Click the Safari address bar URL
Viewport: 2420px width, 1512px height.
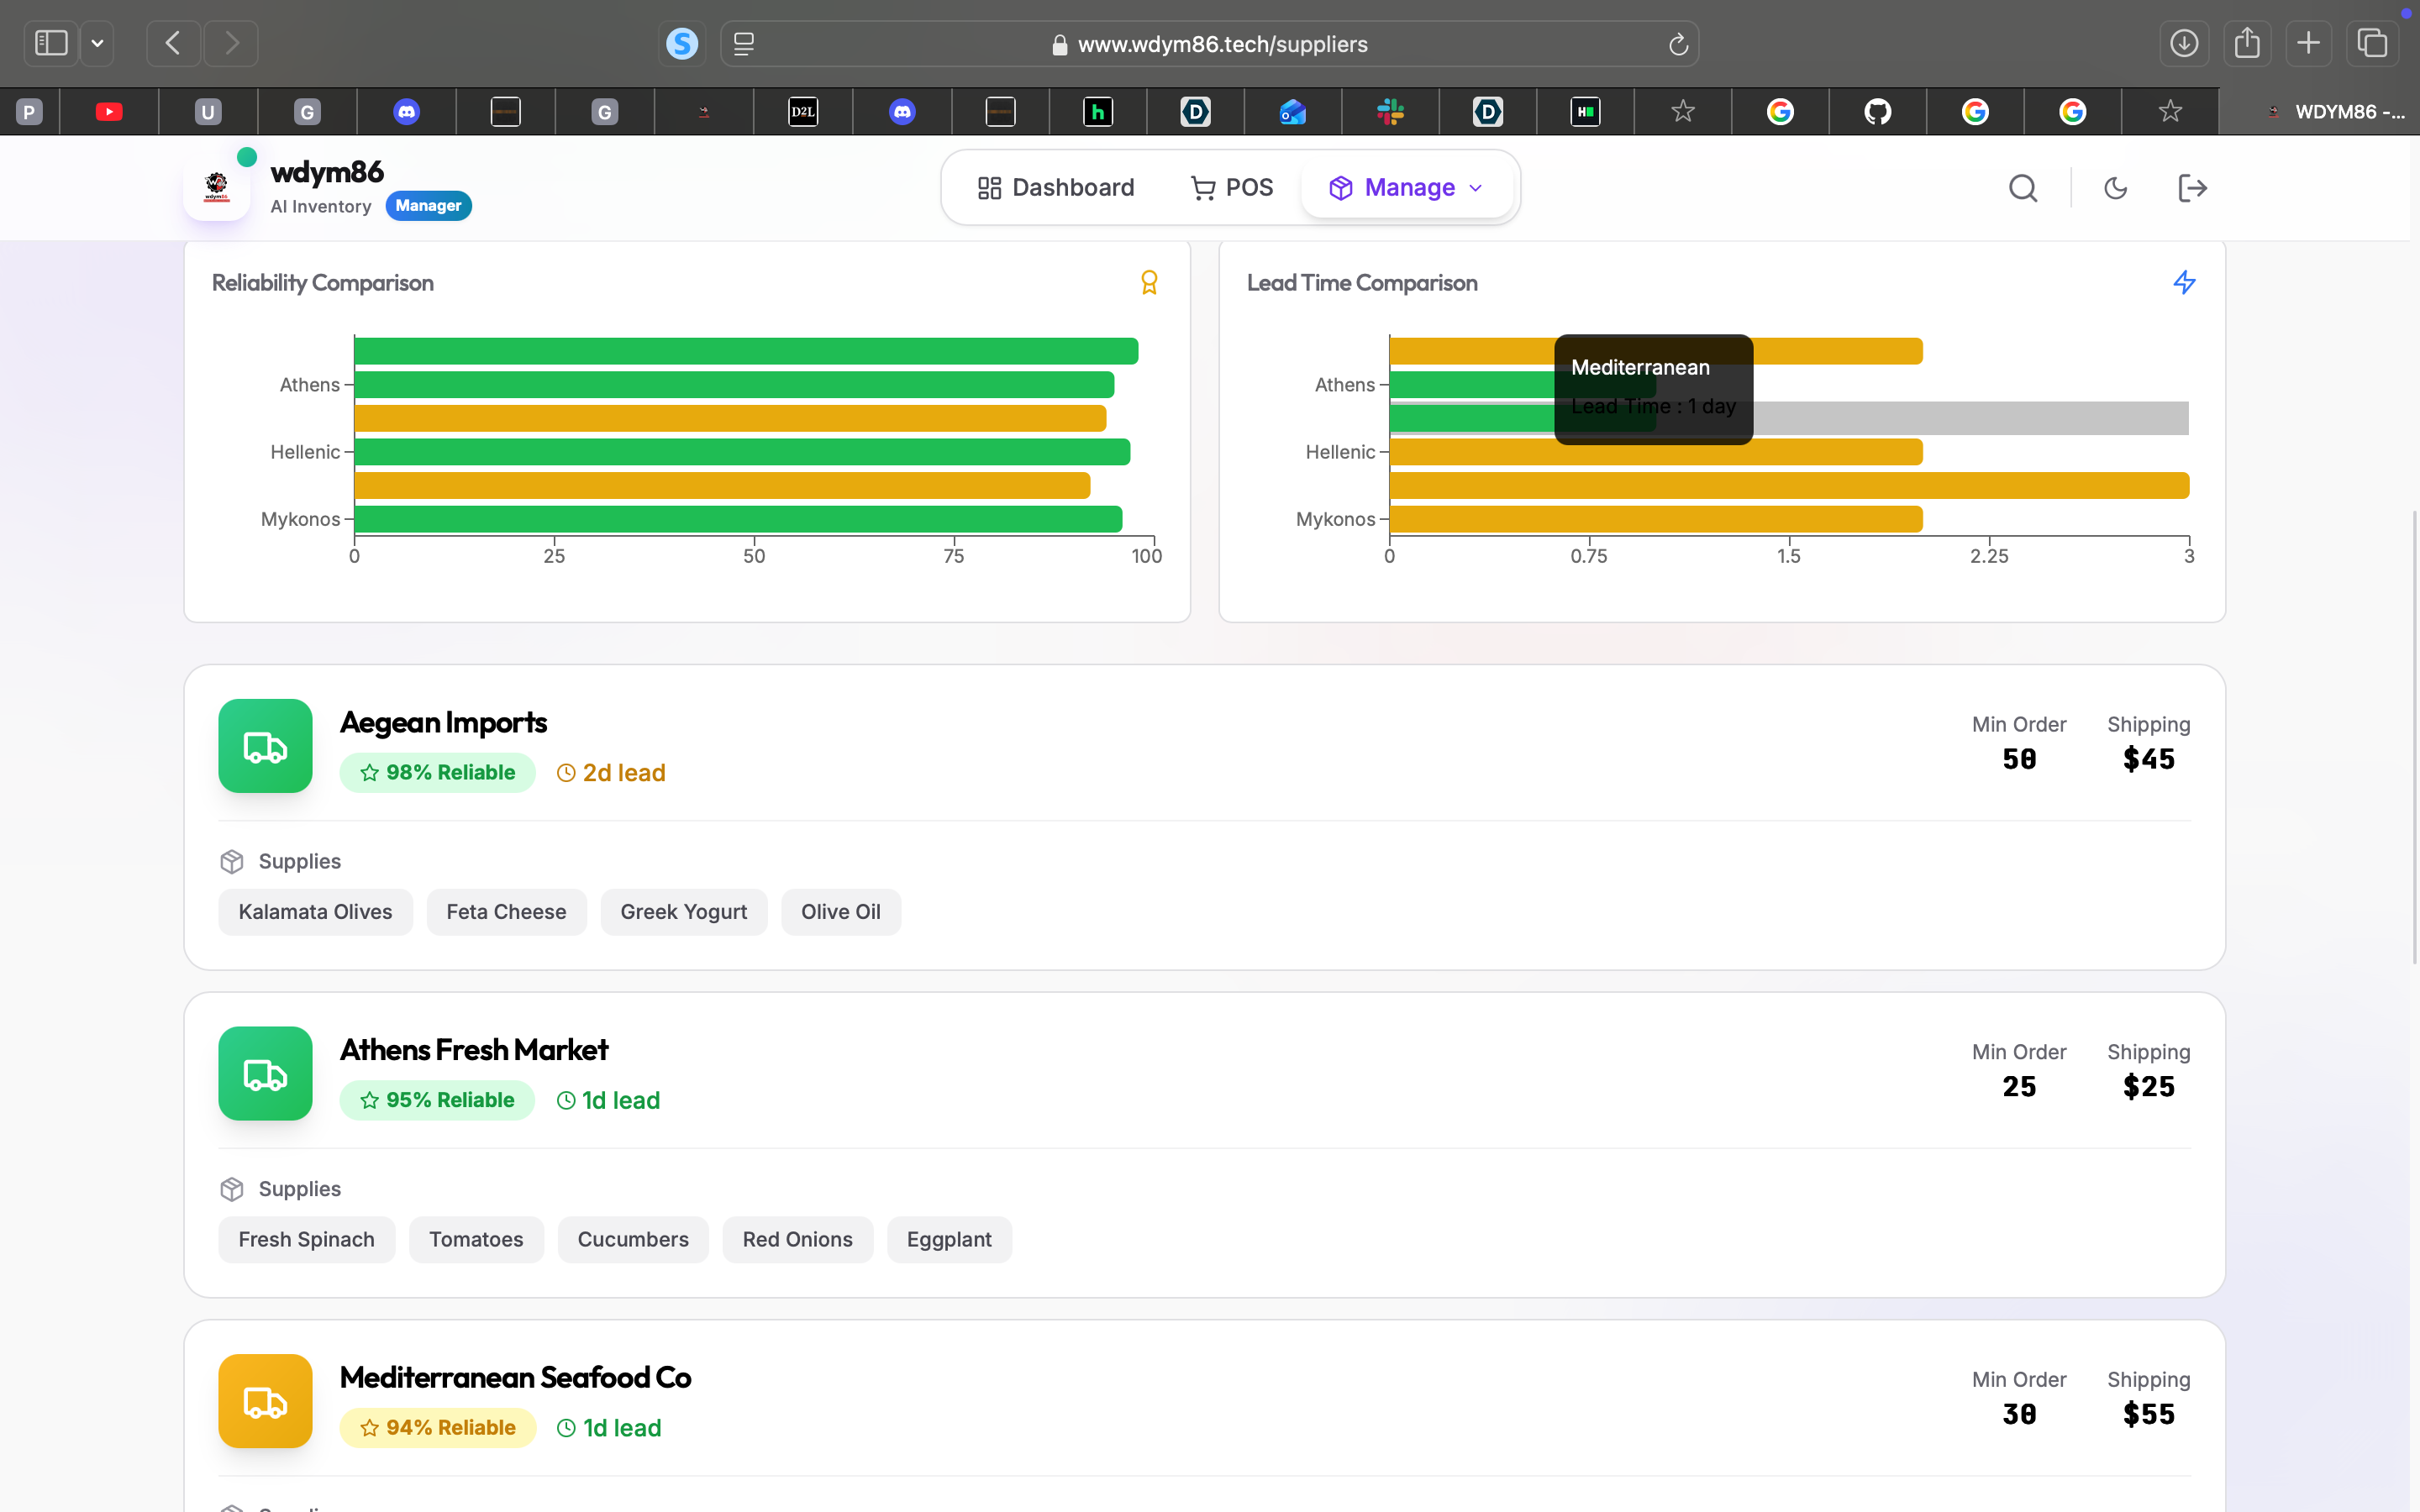[x=1222, y=44]
